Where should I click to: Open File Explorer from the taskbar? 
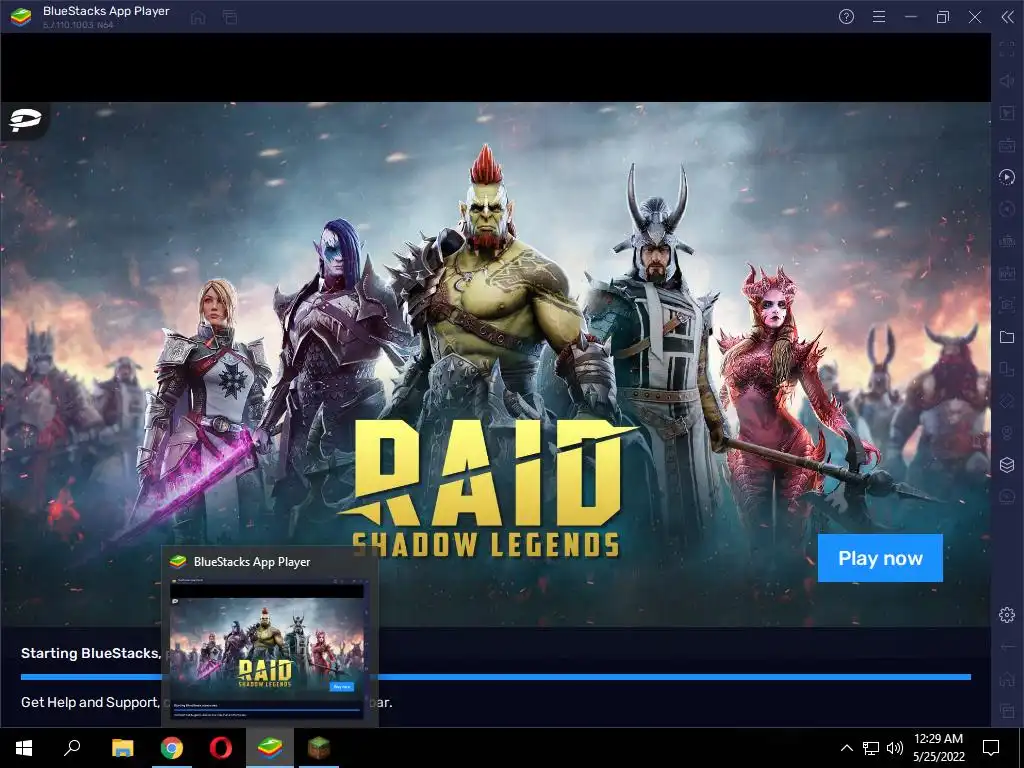pos(122,748)
